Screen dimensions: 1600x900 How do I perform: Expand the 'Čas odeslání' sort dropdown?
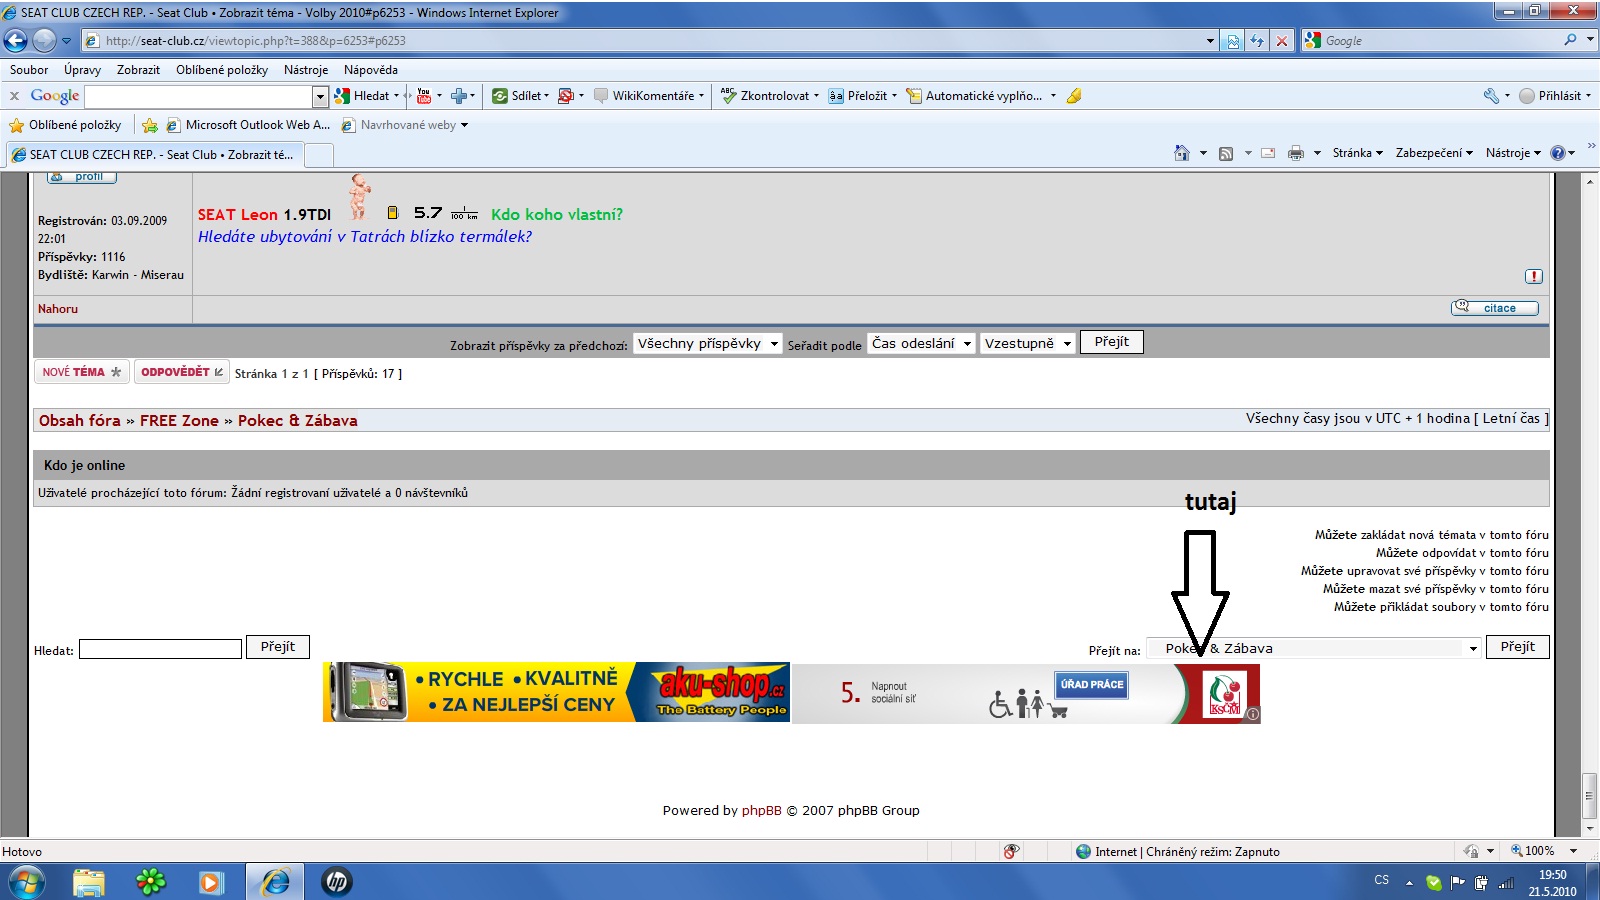click(x=920, y=343)
